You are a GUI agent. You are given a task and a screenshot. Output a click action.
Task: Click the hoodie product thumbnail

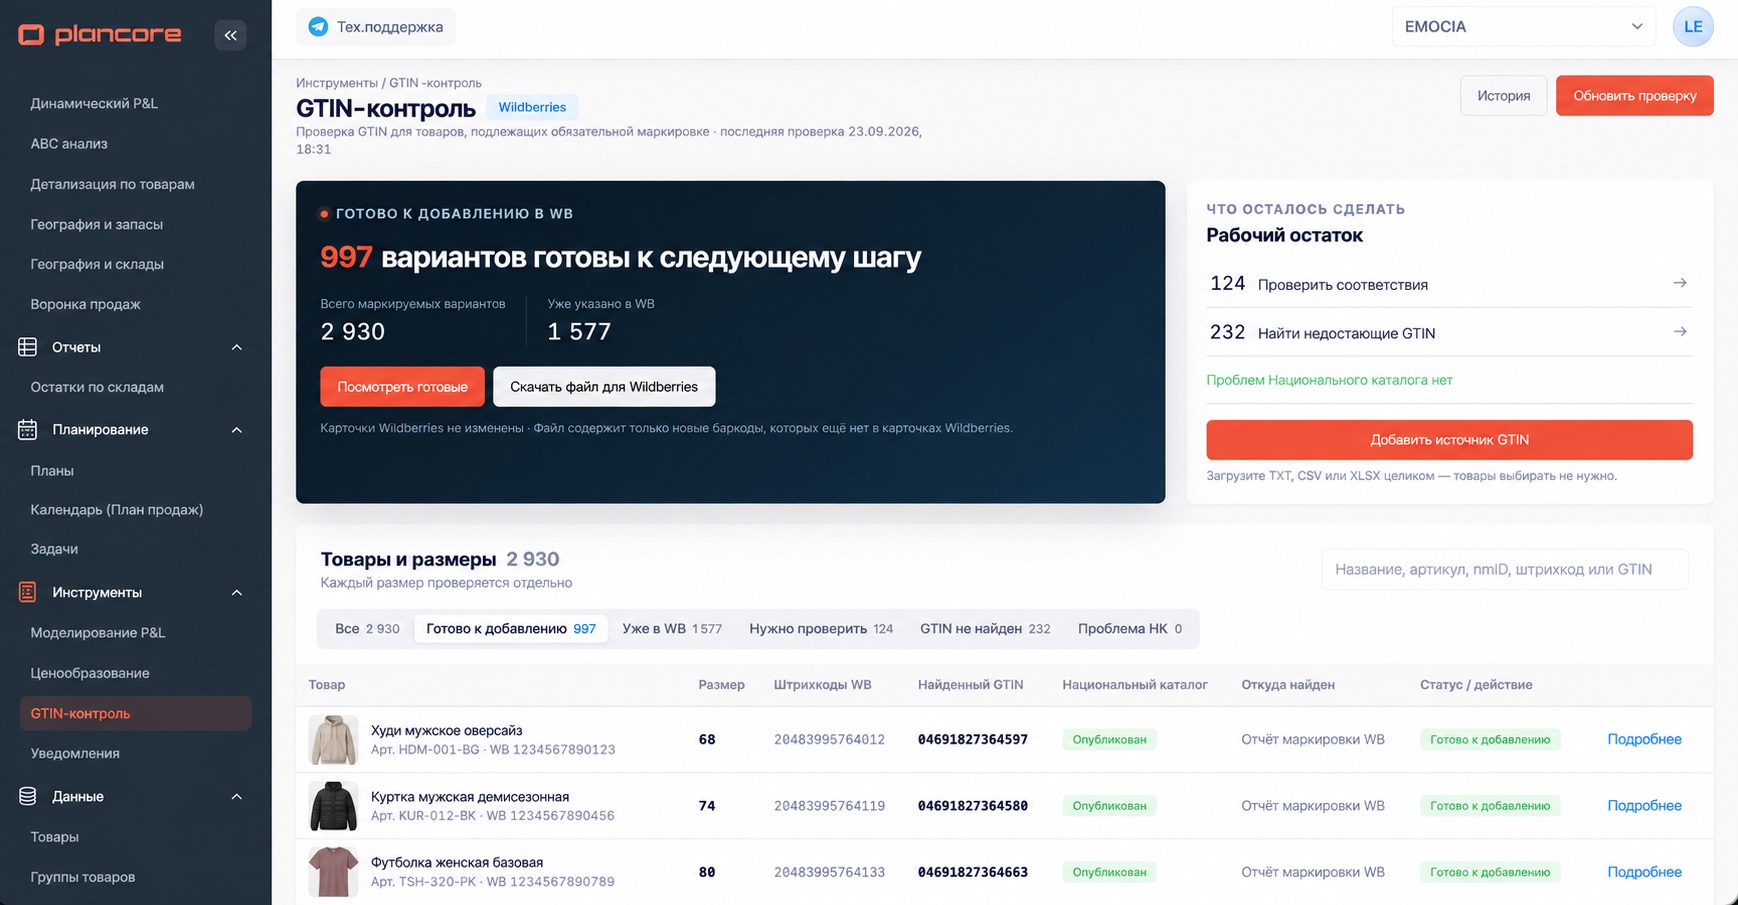coord(333,740)
